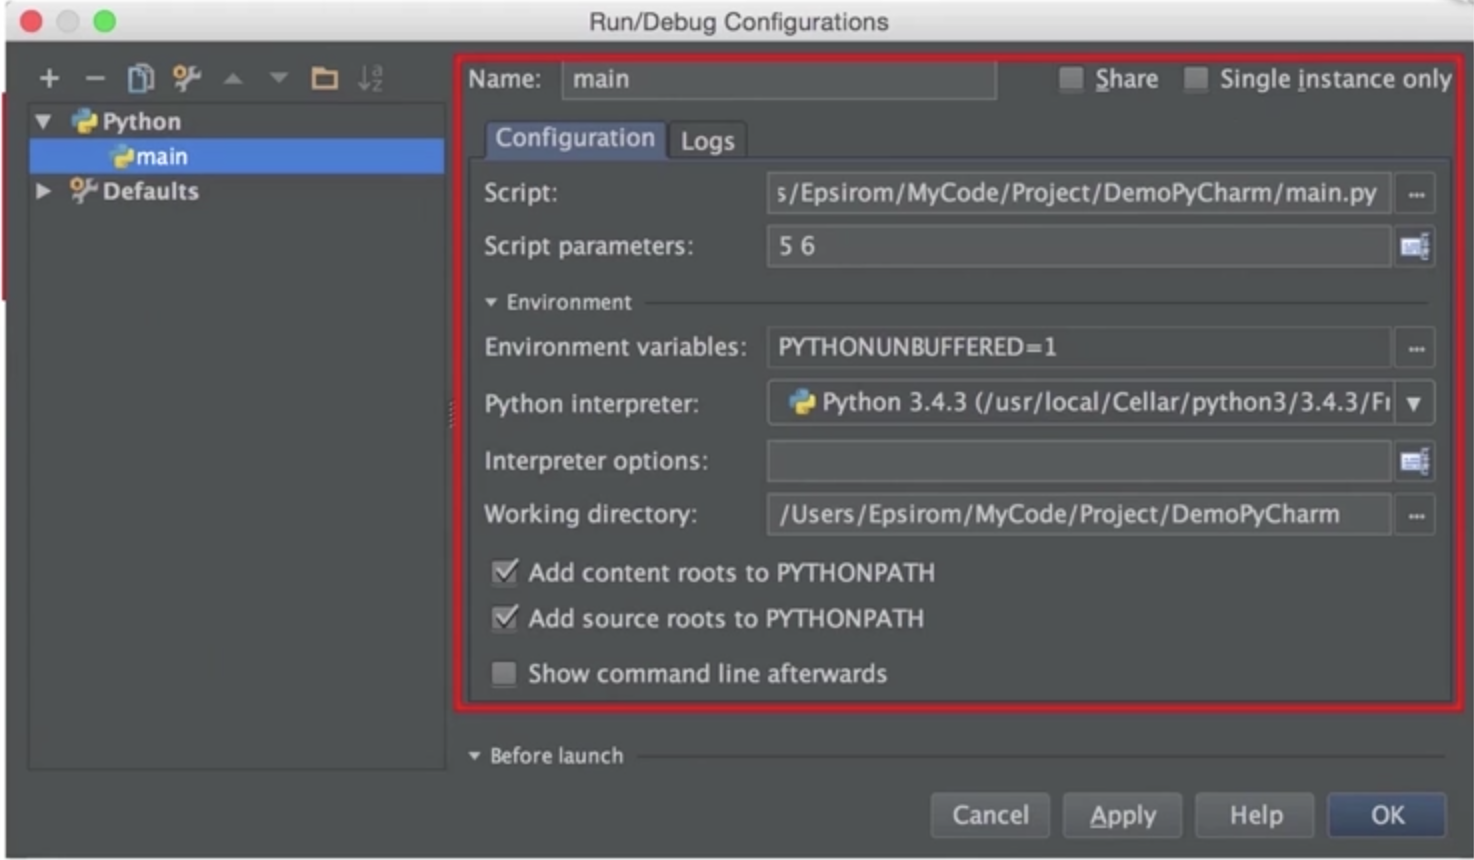Open the Environment variables editor ellipsis button
The width and height of the screenshot is (1474, 860).
1416,348
